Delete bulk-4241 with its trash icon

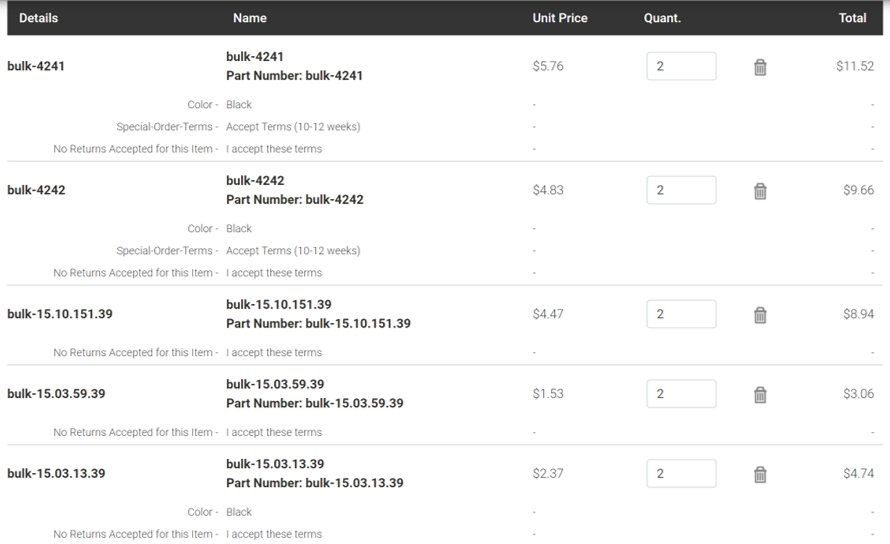(x=760, y=67)
